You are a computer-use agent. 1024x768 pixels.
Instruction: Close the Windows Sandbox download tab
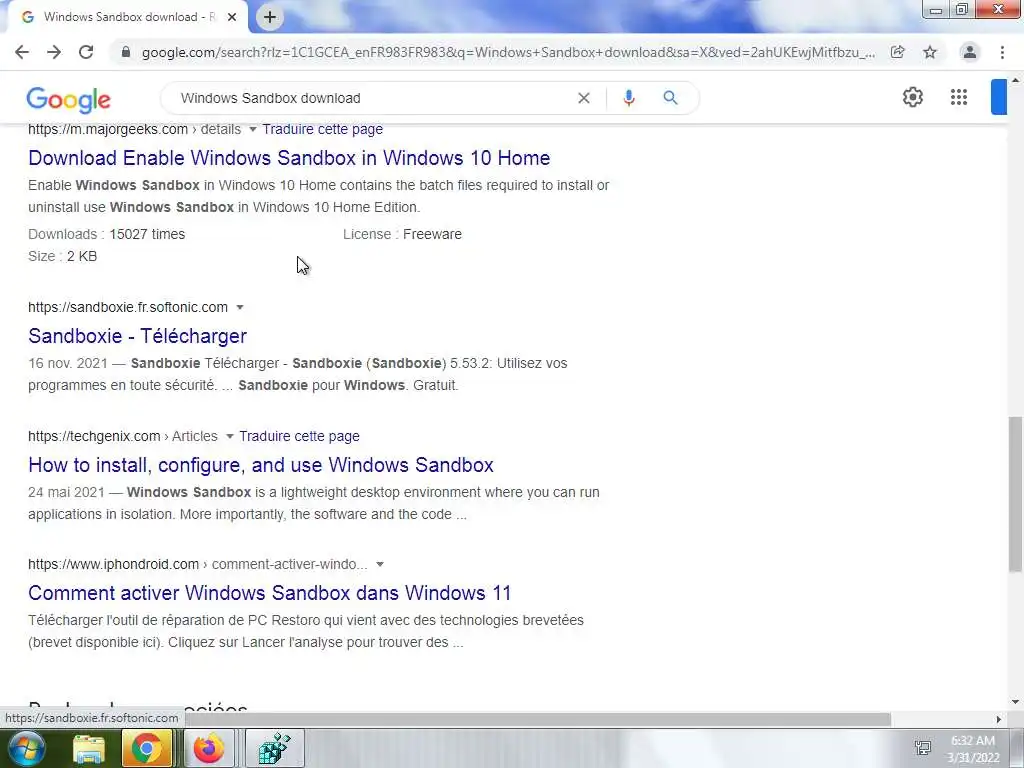point(232,17)
